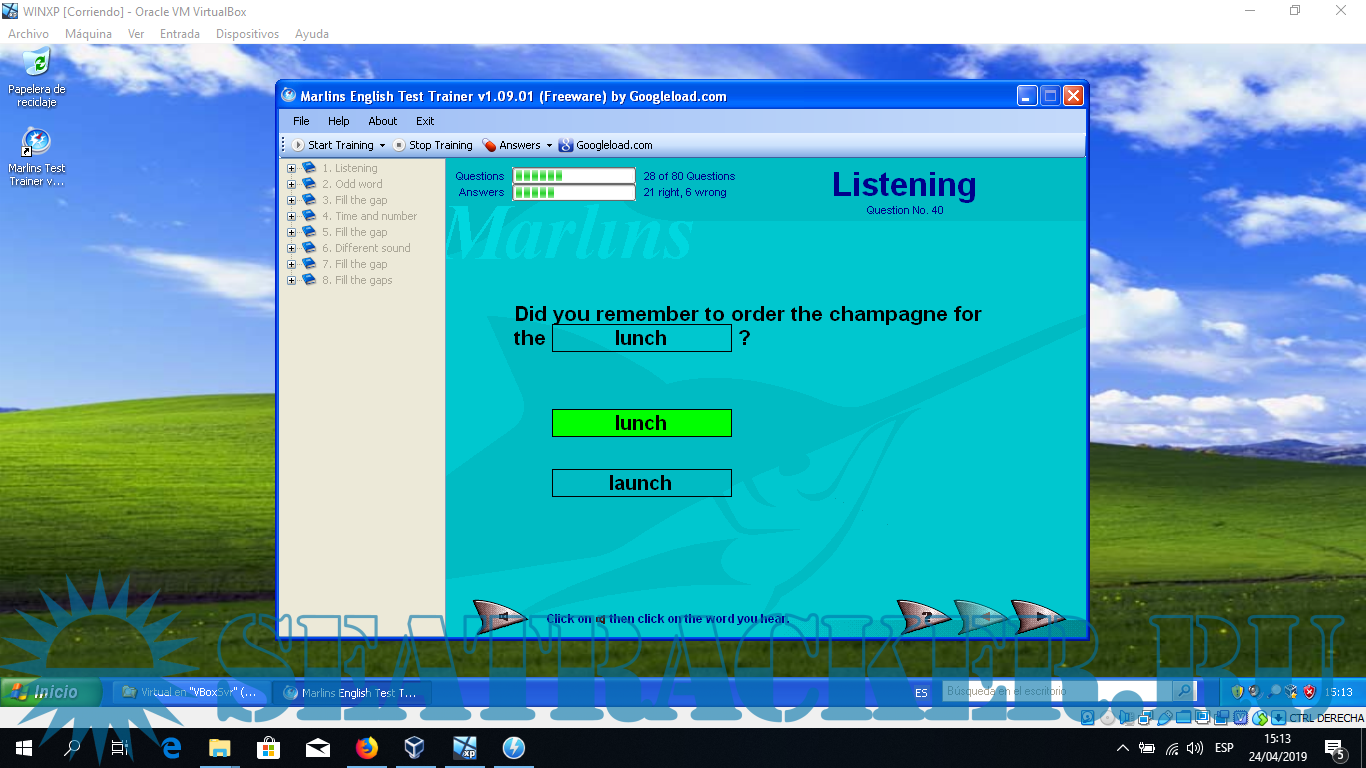The image size is (1366, 768).
Task: Go to next question arrow
Action: click(x=1038, y=617)
